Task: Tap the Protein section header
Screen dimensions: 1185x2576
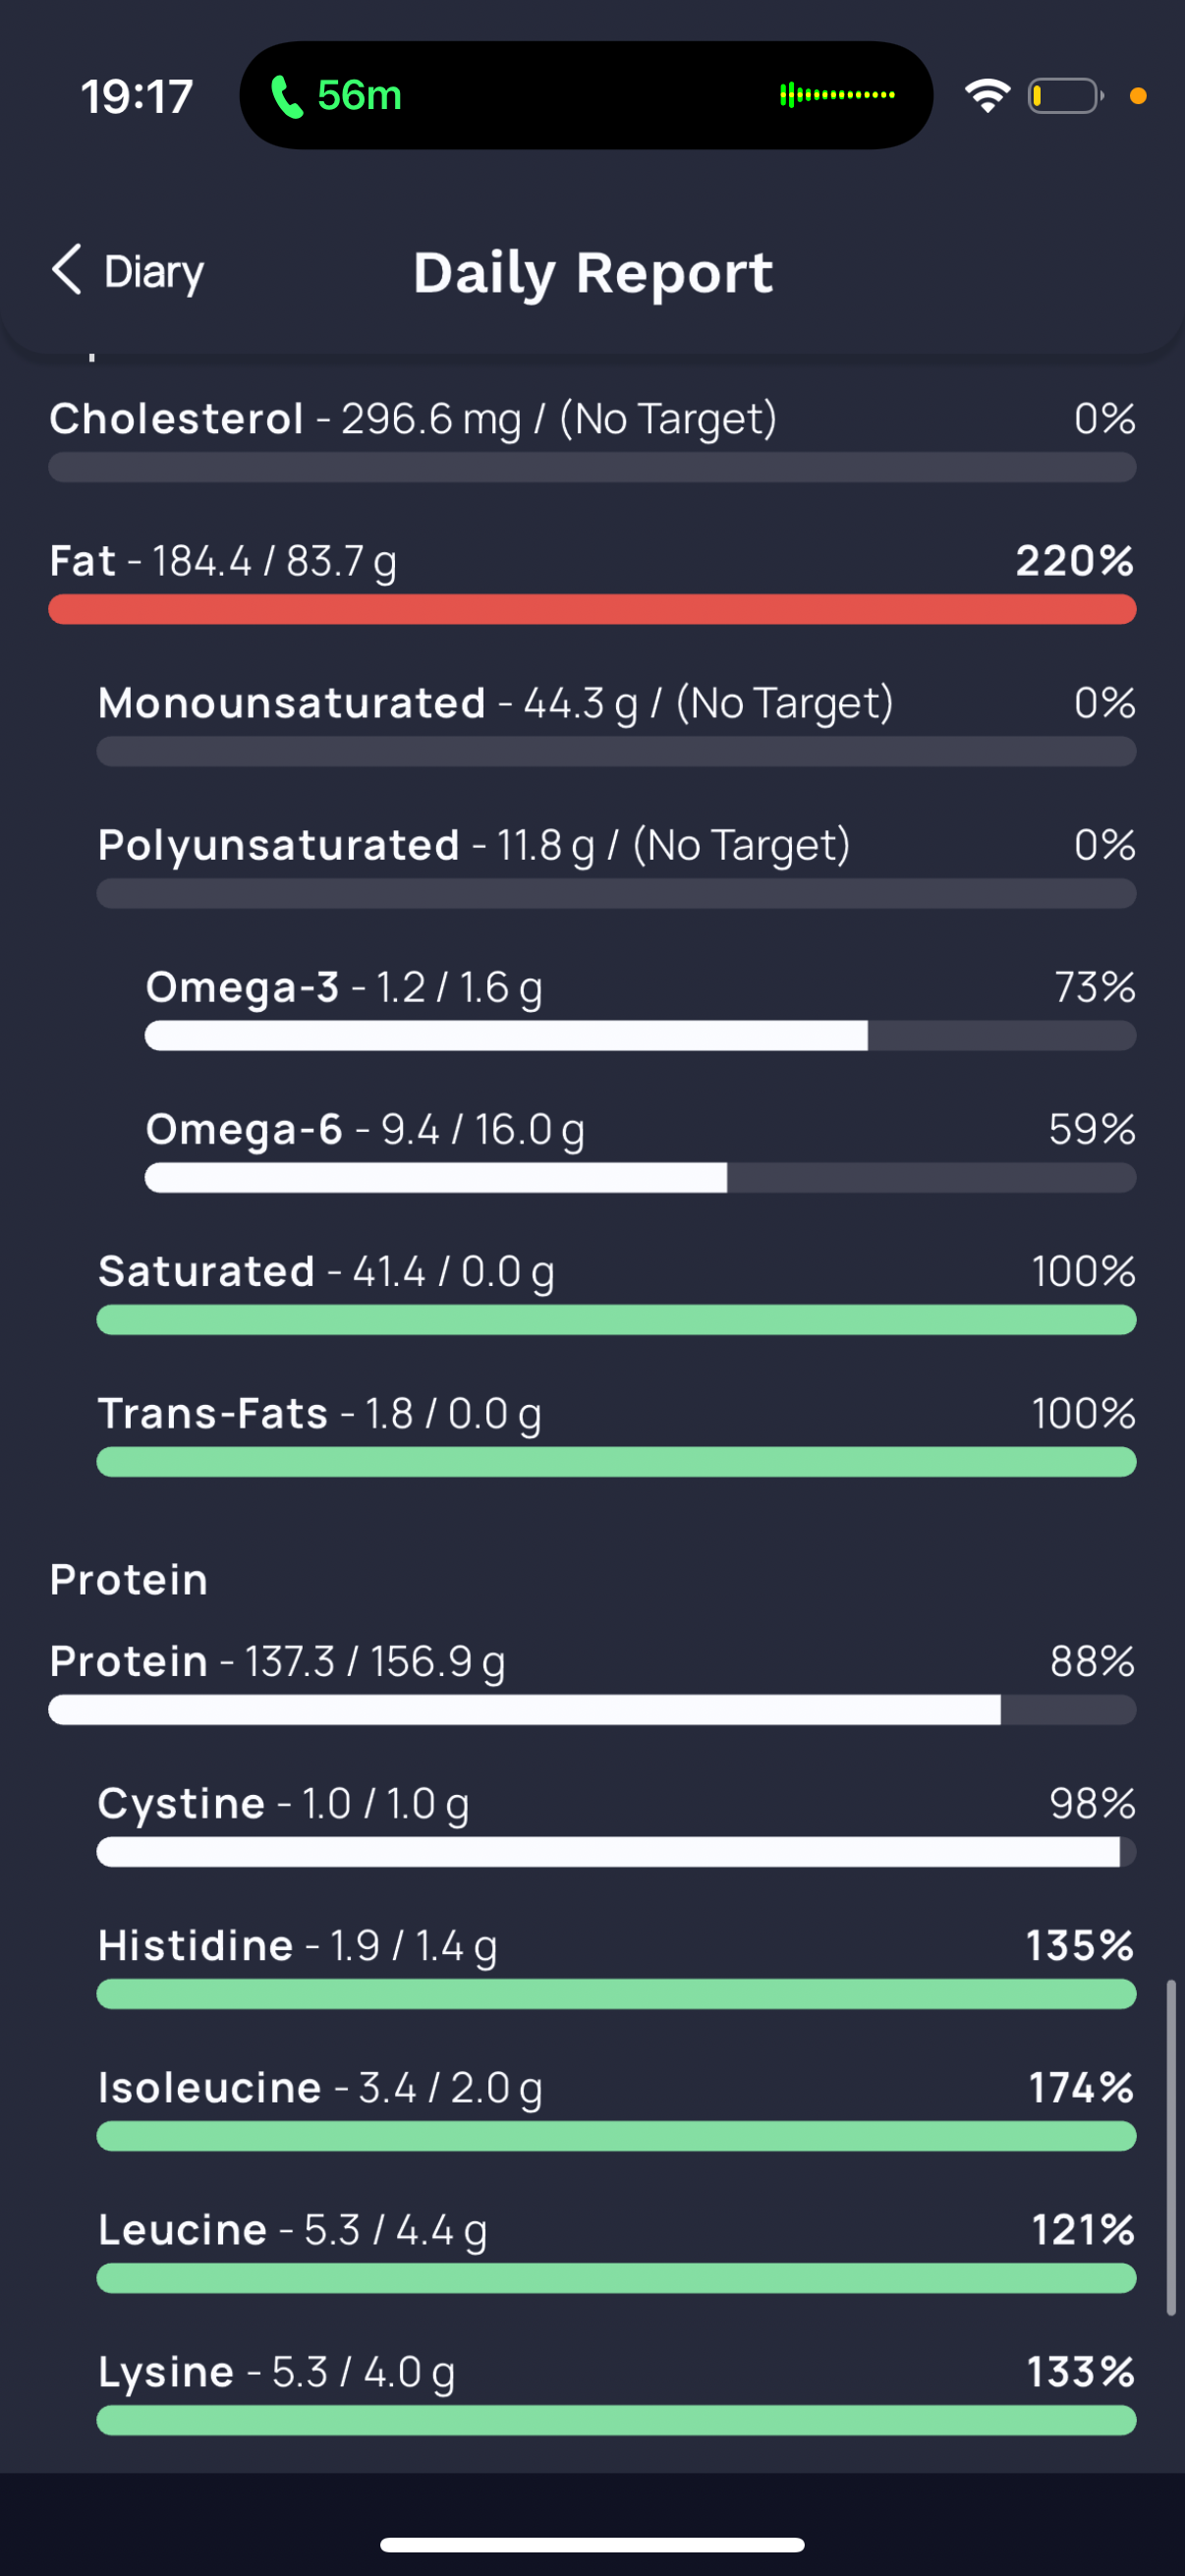Action: click(x=129, y=1580)
